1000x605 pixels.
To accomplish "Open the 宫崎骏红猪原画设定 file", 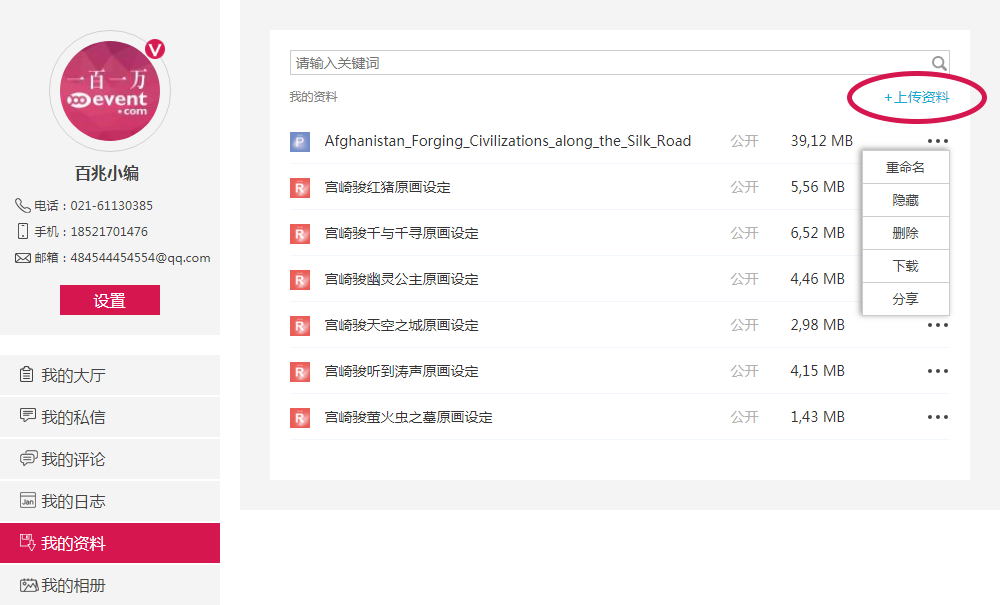I will click(388, 187).
